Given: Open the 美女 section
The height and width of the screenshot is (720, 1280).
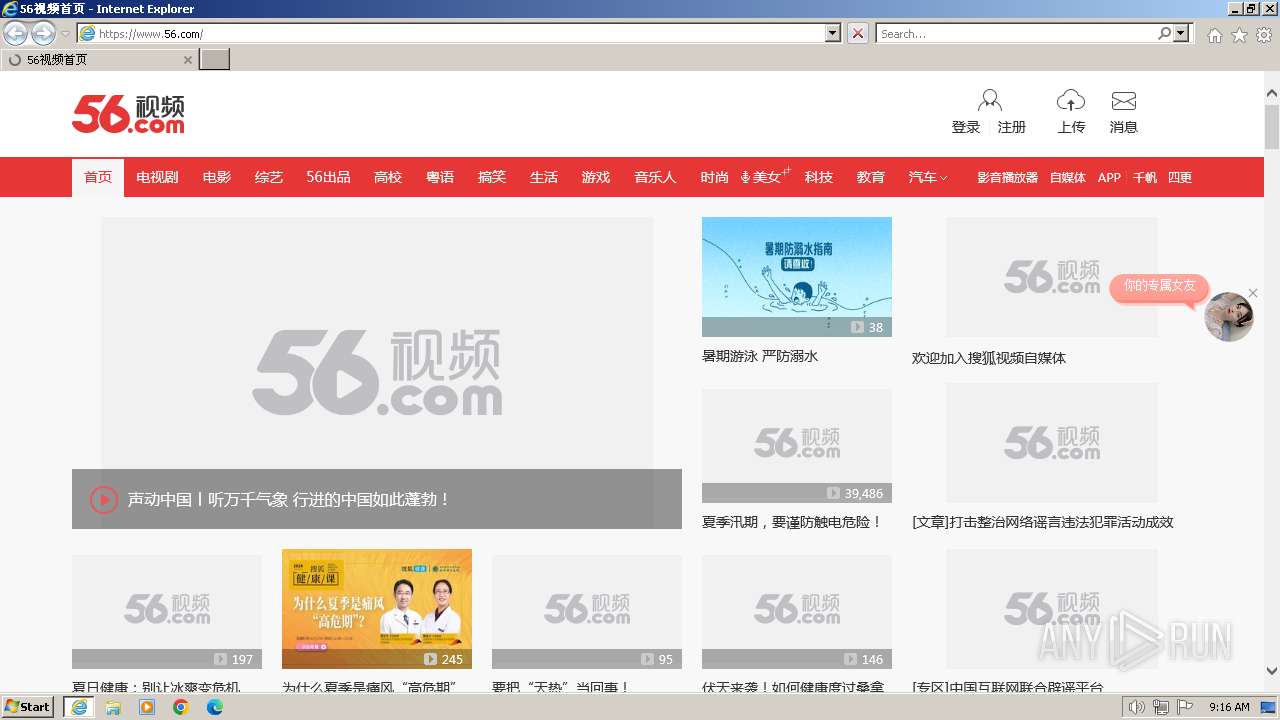Looking at the screenshot, I should pos(765,177).
